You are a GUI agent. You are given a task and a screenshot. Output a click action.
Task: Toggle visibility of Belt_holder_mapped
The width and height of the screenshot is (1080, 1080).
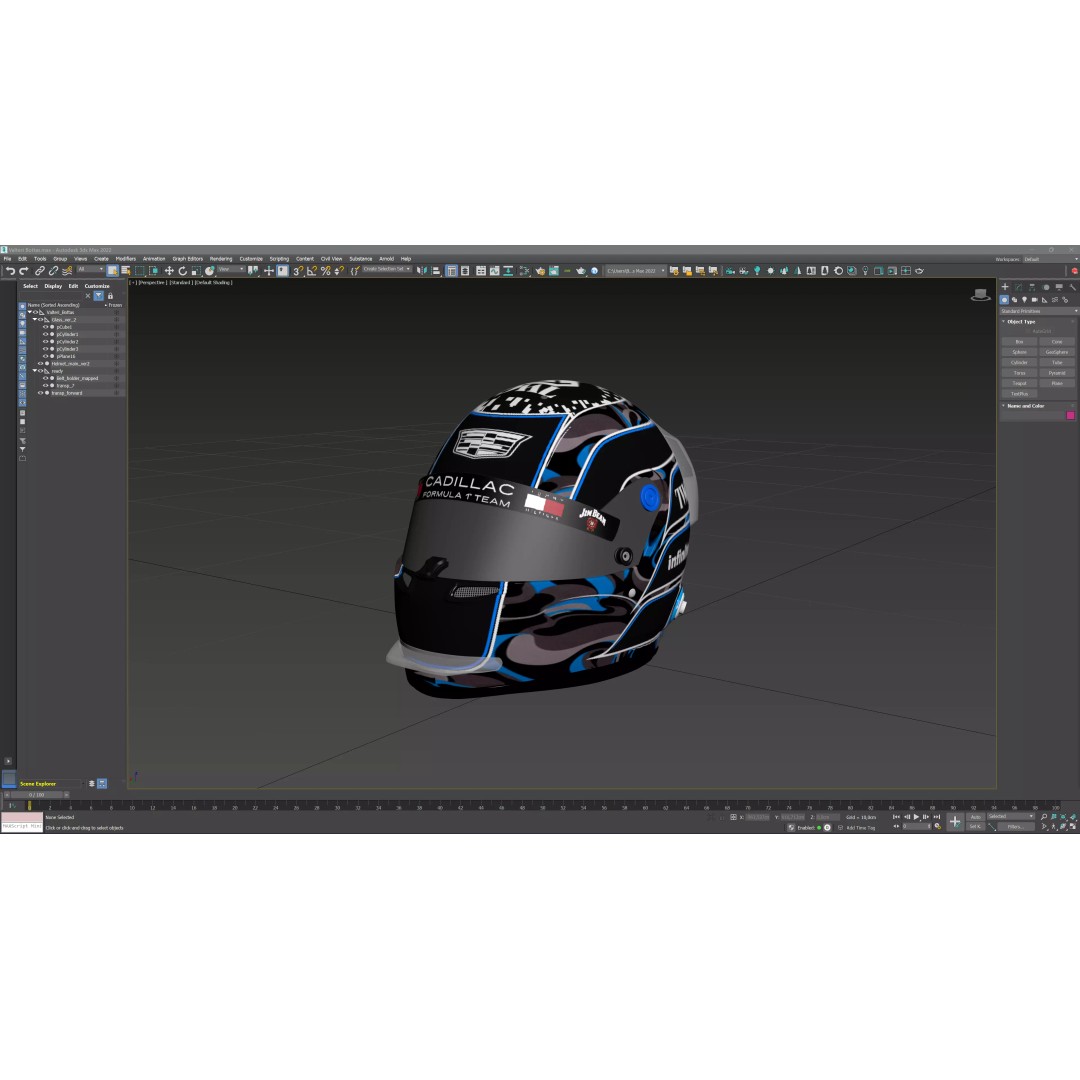pyautogui.click(x=45, y=378)
